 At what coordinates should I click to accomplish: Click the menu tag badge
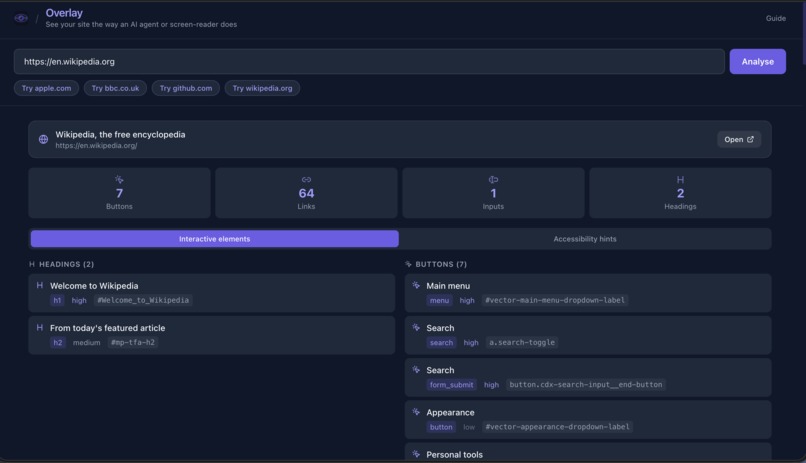[439, 300]
